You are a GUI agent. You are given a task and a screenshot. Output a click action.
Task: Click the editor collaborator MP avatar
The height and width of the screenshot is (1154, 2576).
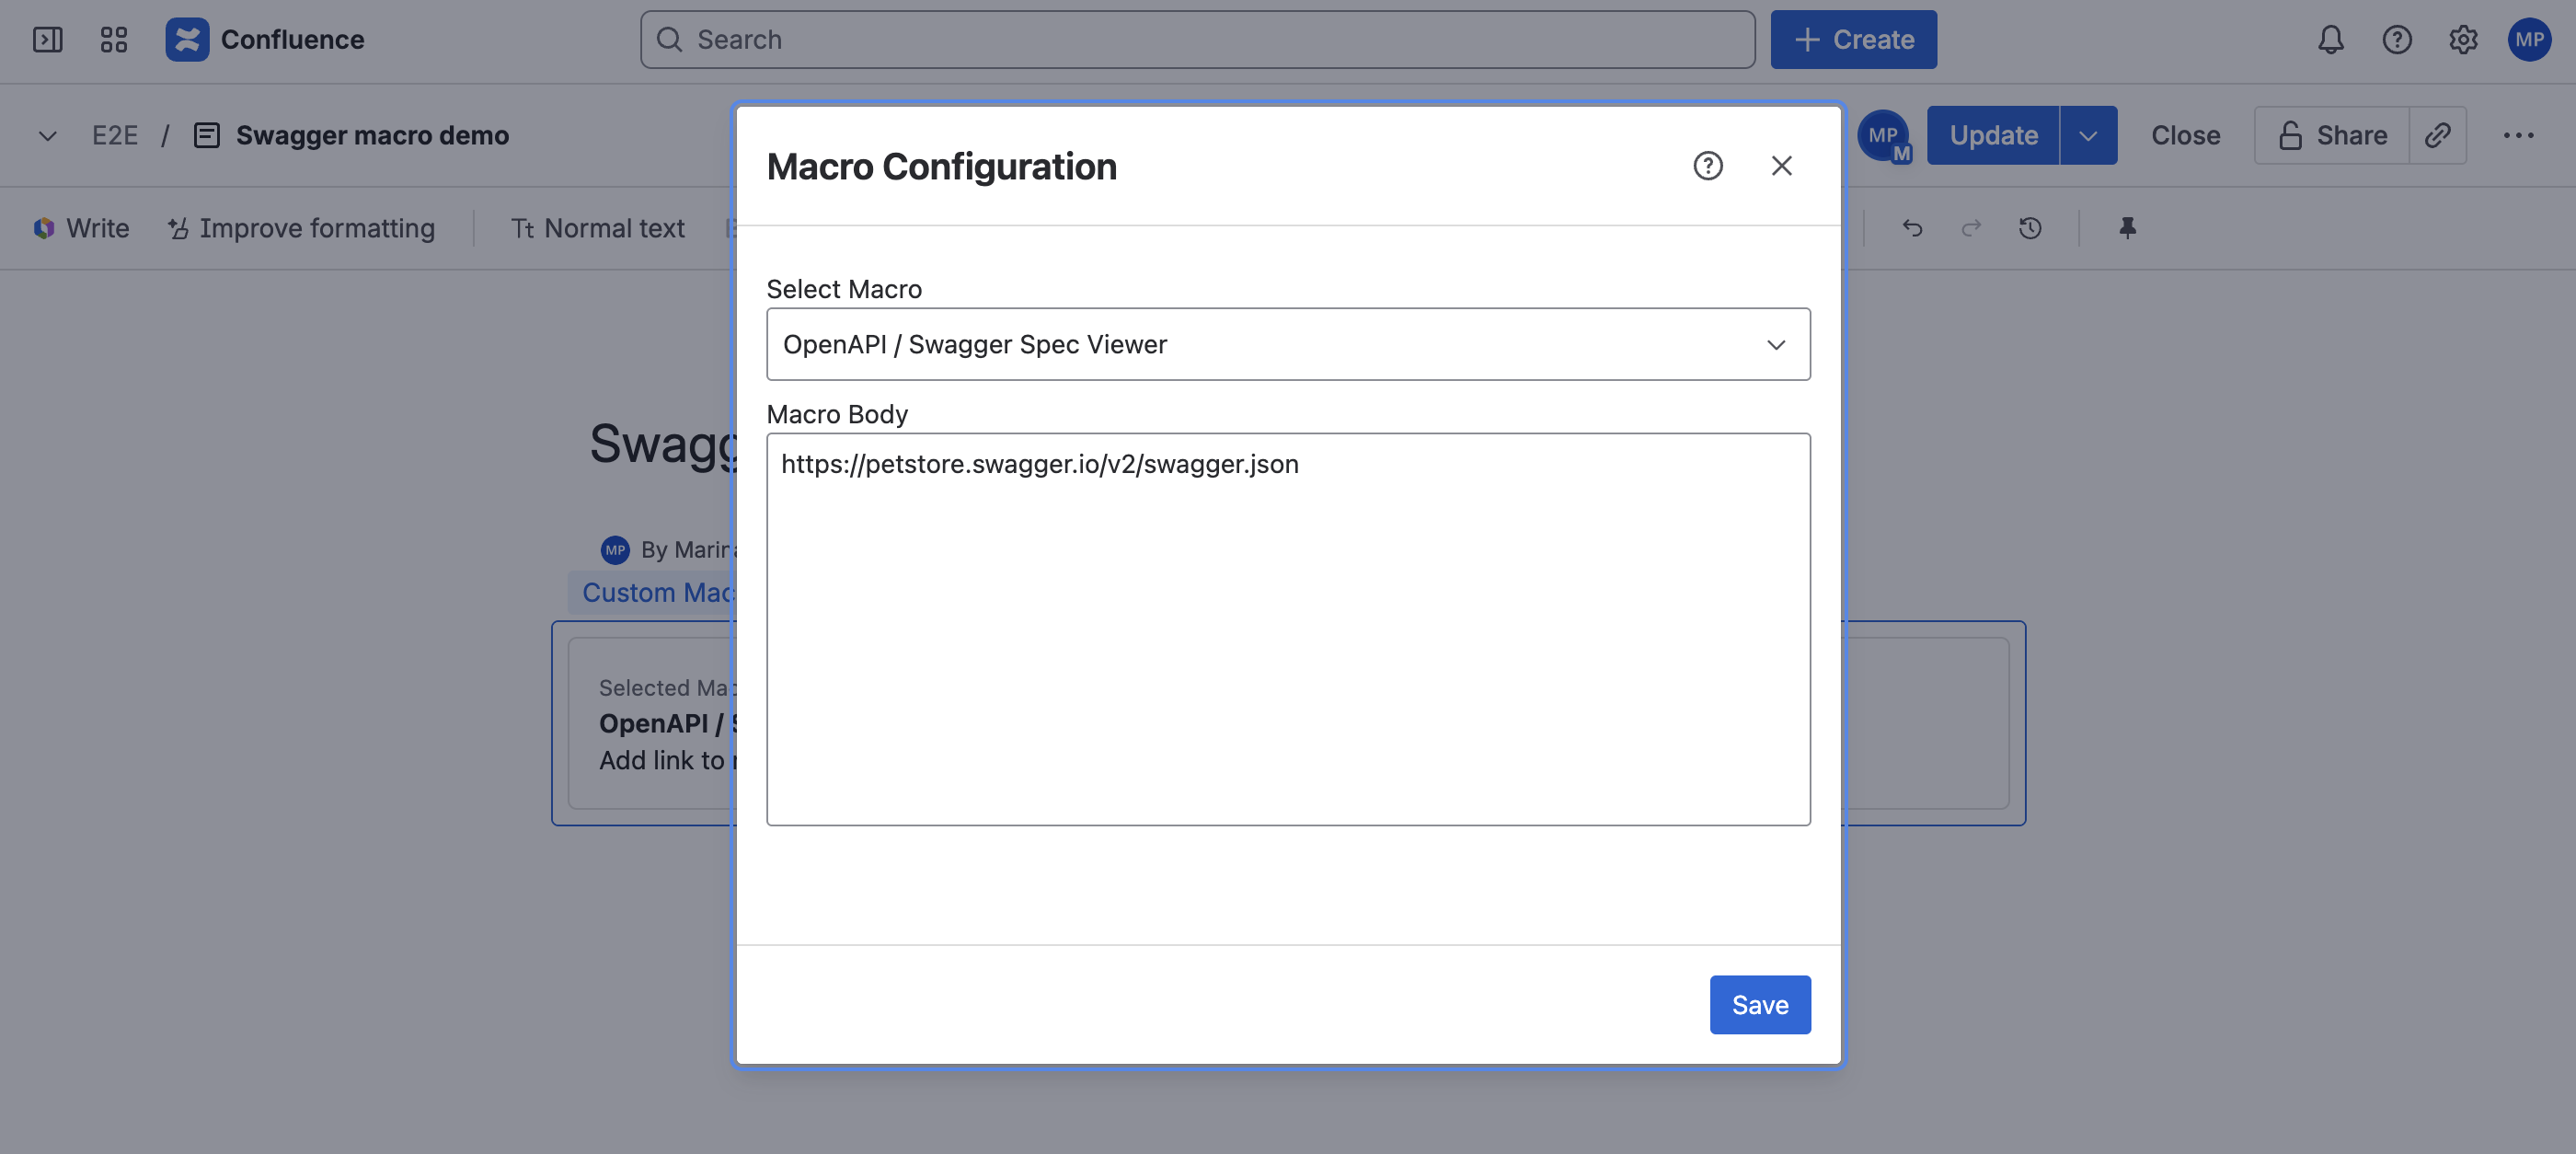1883,135
